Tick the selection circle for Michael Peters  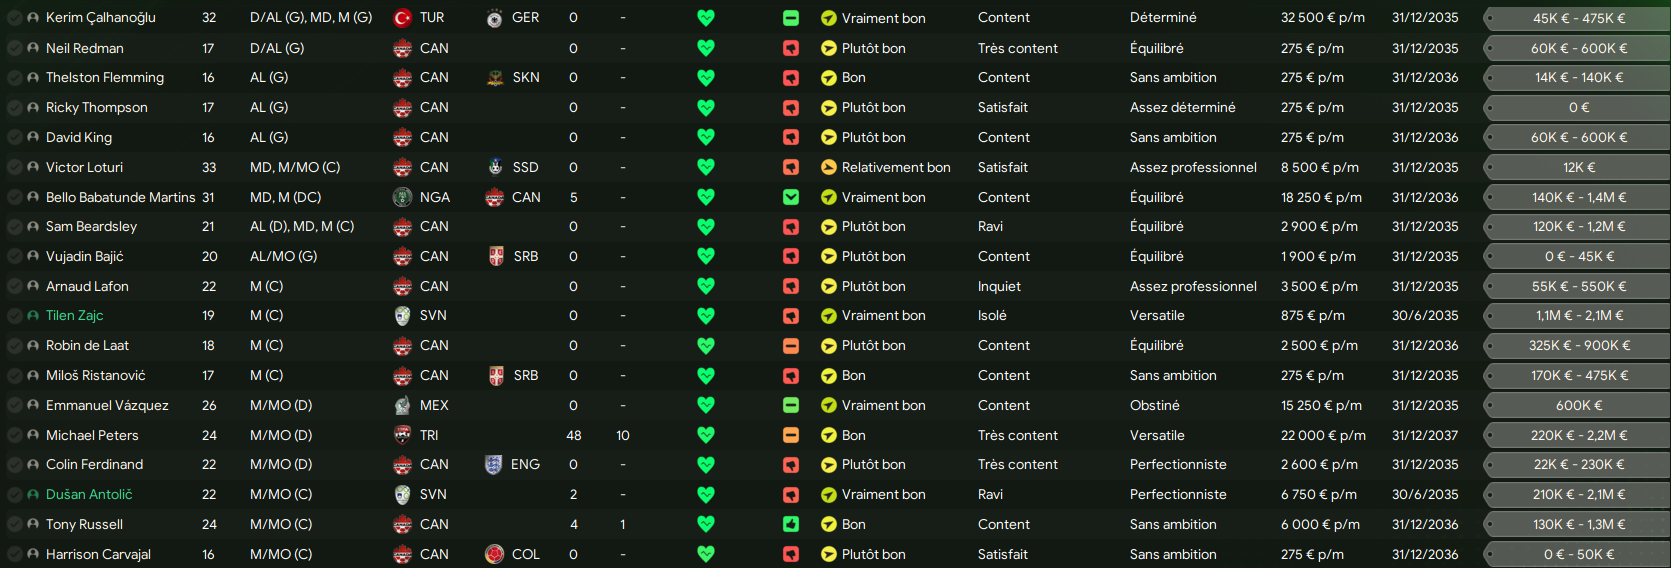[14, 436]
